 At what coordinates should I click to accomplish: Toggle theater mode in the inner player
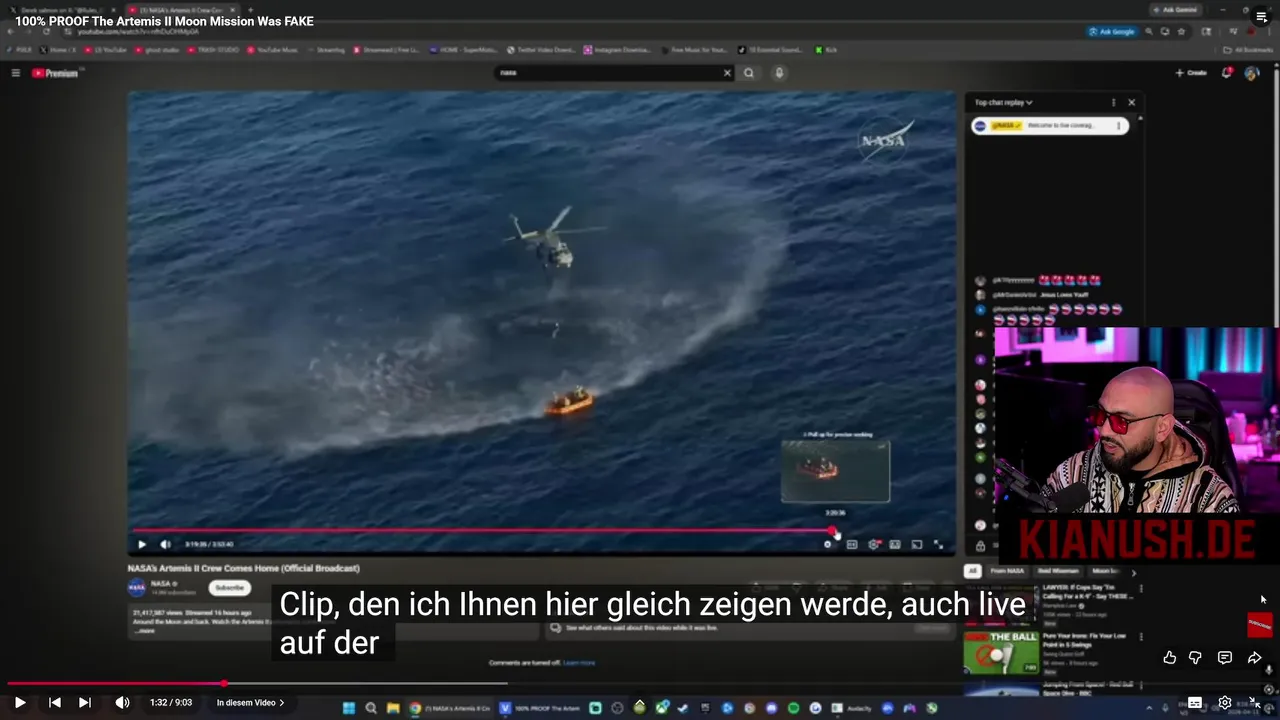tap(895, 544)
